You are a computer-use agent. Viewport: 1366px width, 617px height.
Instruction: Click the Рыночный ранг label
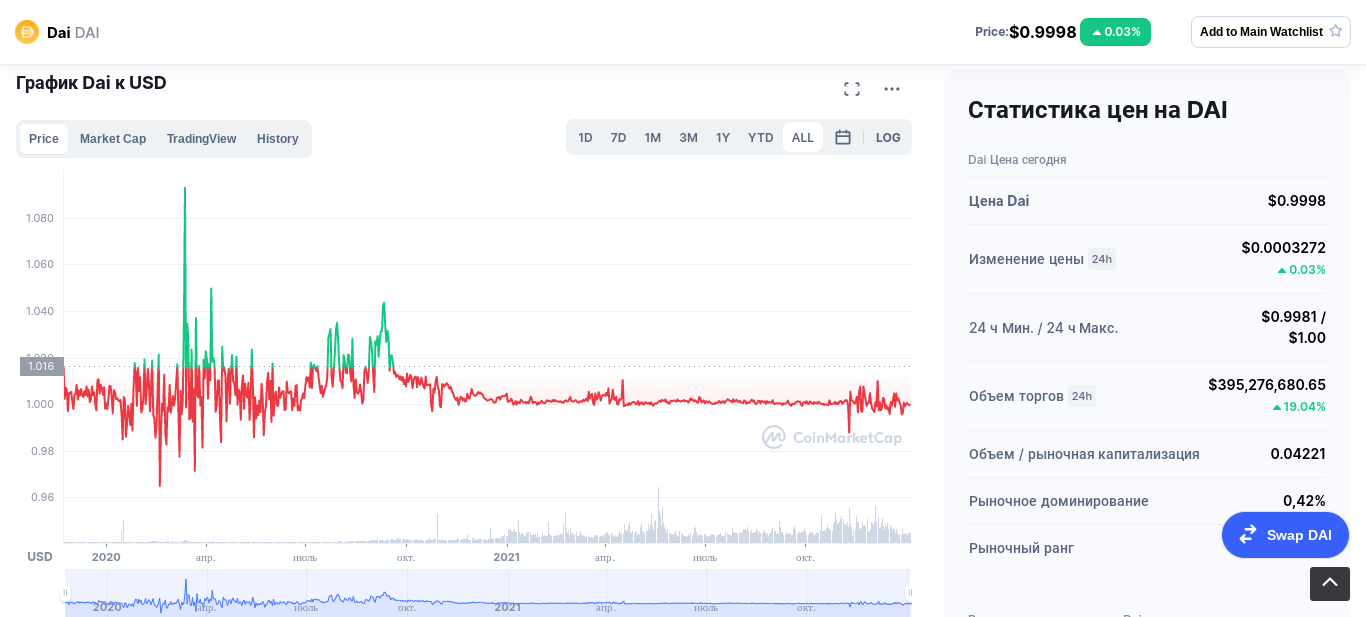pos(1021,548)
